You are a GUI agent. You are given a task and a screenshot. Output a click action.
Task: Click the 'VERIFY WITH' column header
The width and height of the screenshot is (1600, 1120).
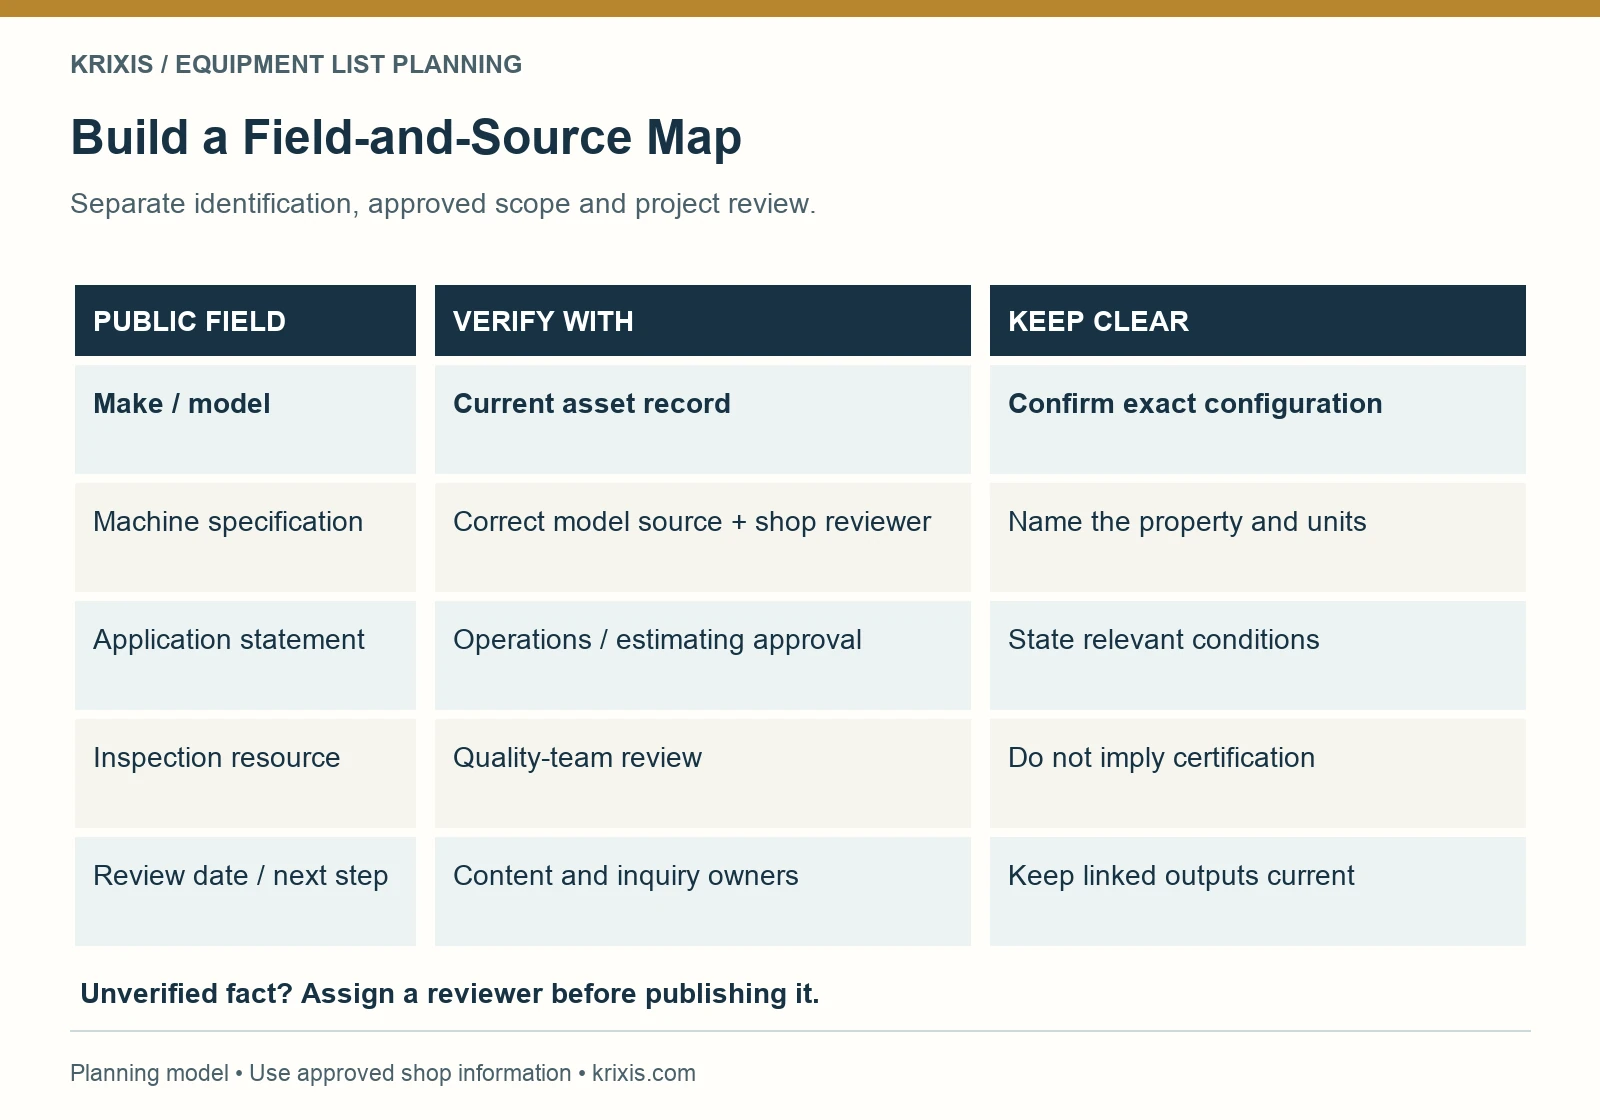703,321
